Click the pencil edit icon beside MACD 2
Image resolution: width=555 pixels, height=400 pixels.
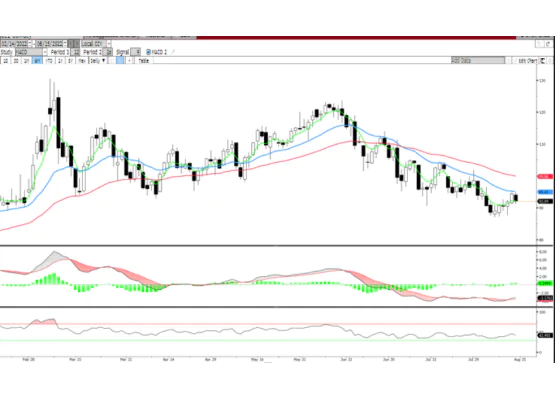click(x=173, y=52)
